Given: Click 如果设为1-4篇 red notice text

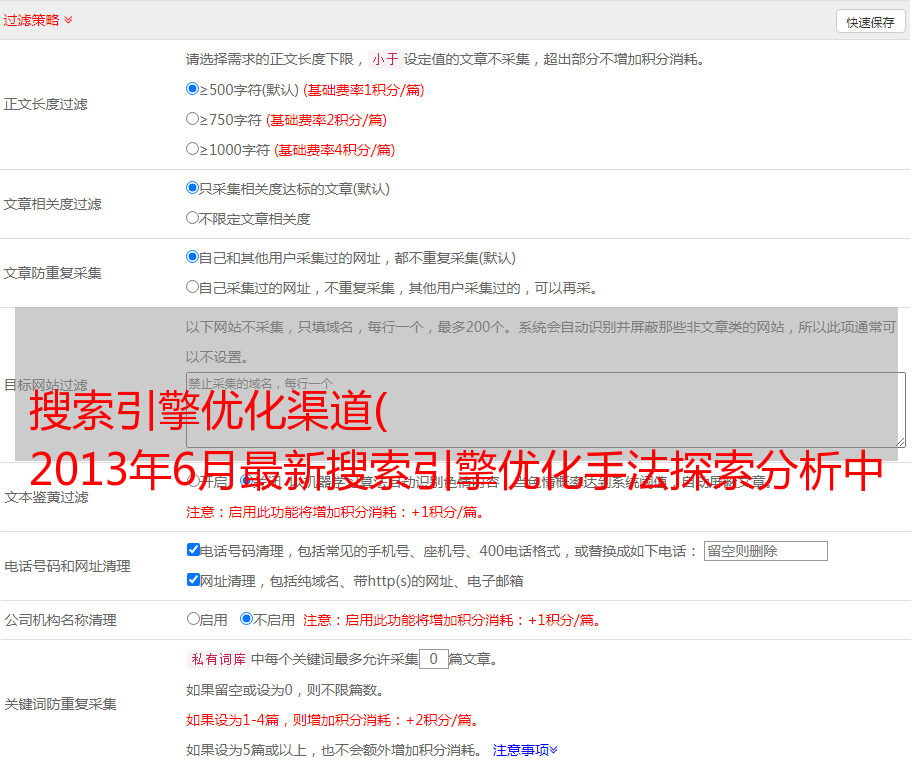Looking at the screenshot, I should [333, 720].
